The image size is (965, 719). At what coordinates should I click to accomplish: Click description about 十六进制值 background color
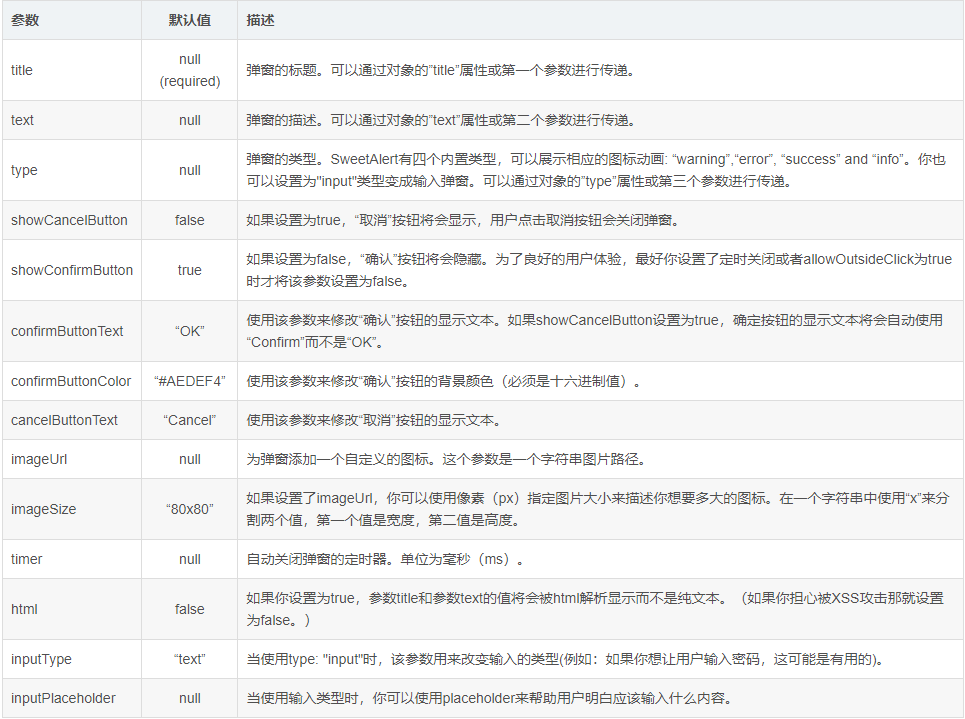click(444, 381)
